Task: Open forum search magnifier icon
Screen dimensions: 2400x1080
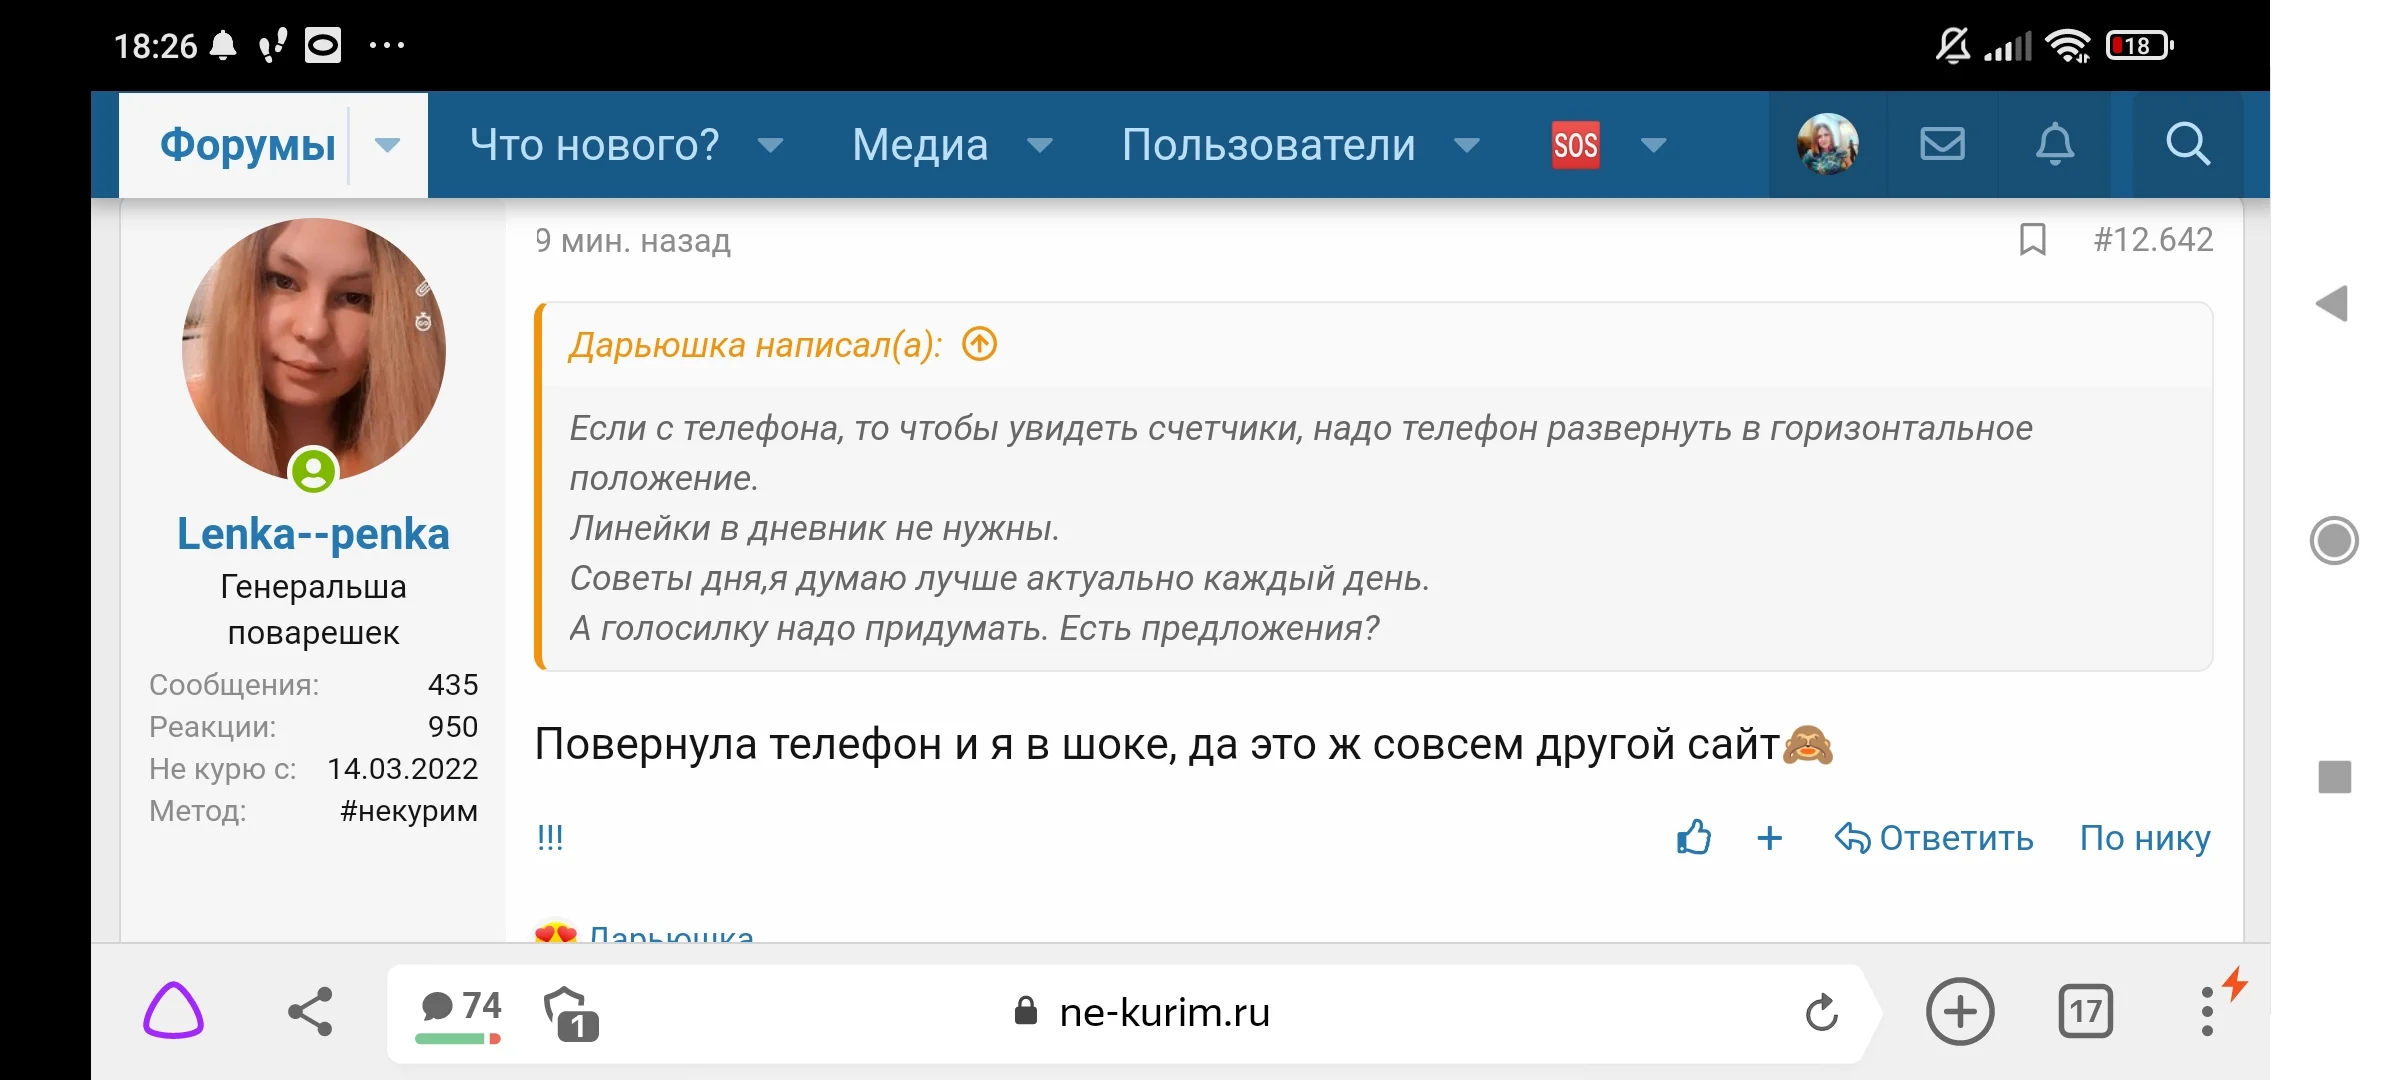Action: point(2187,144)
